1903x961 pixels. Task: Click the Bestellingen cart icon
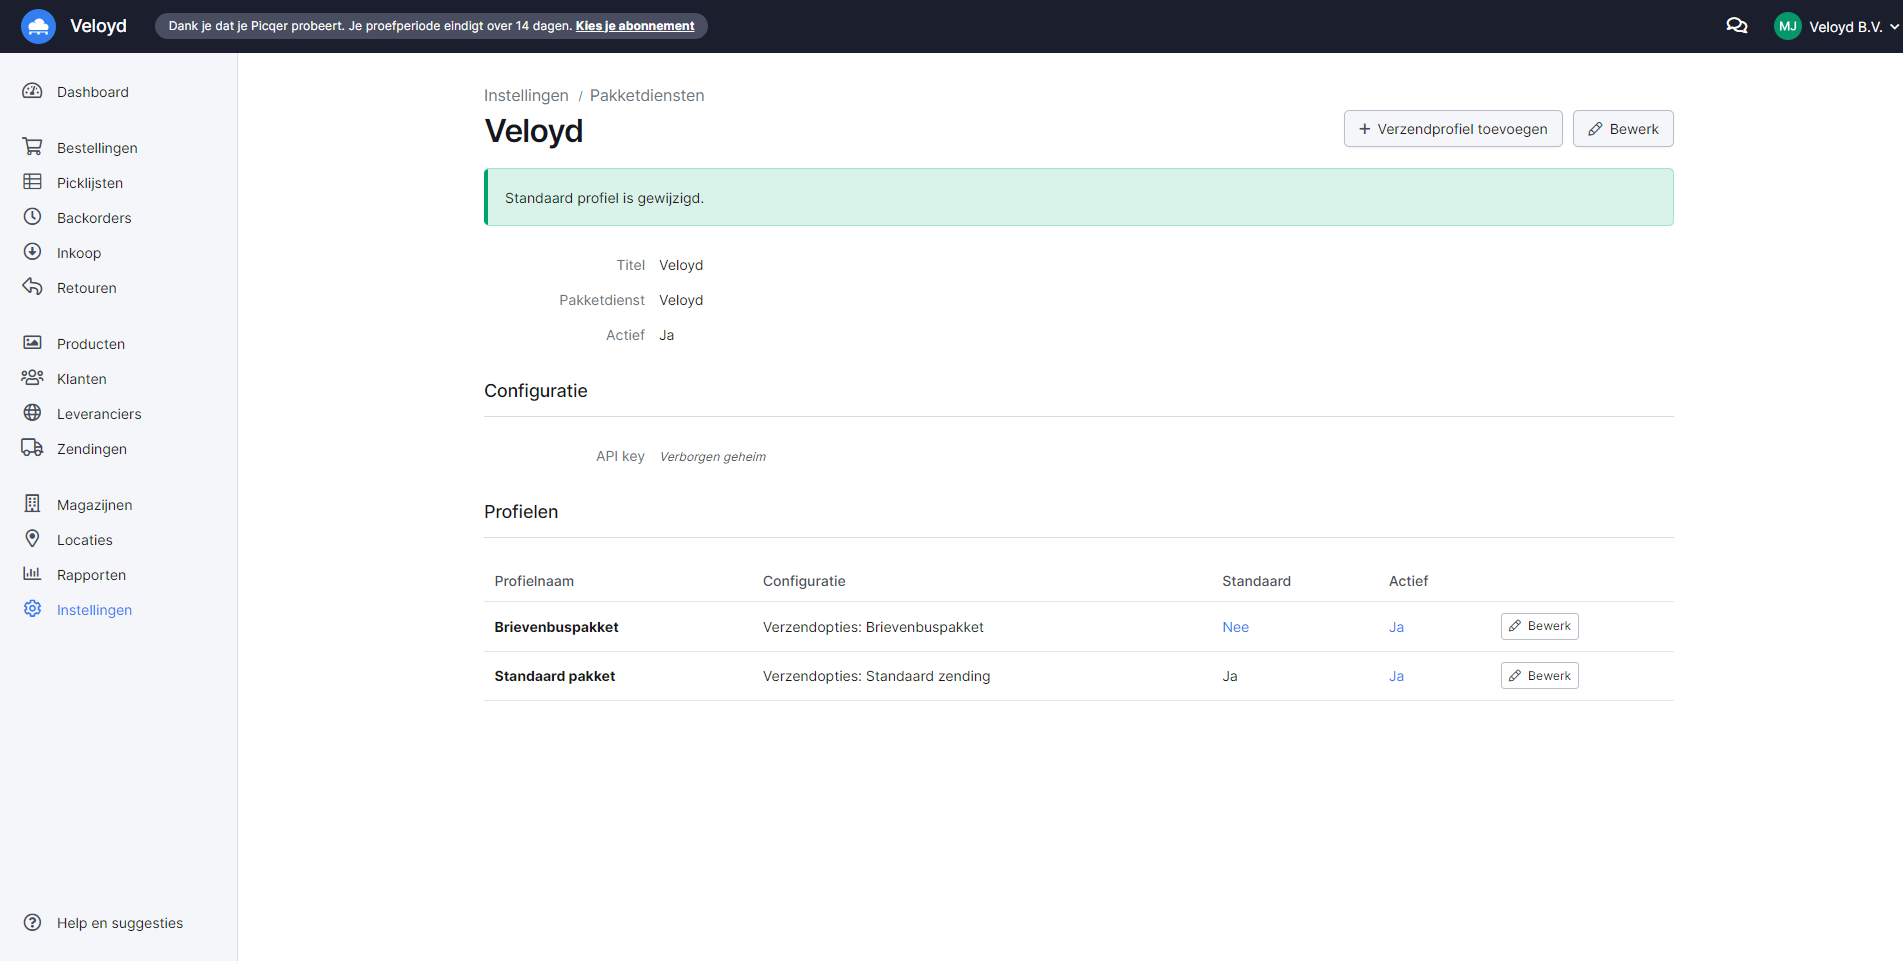(x=32, y=147)
